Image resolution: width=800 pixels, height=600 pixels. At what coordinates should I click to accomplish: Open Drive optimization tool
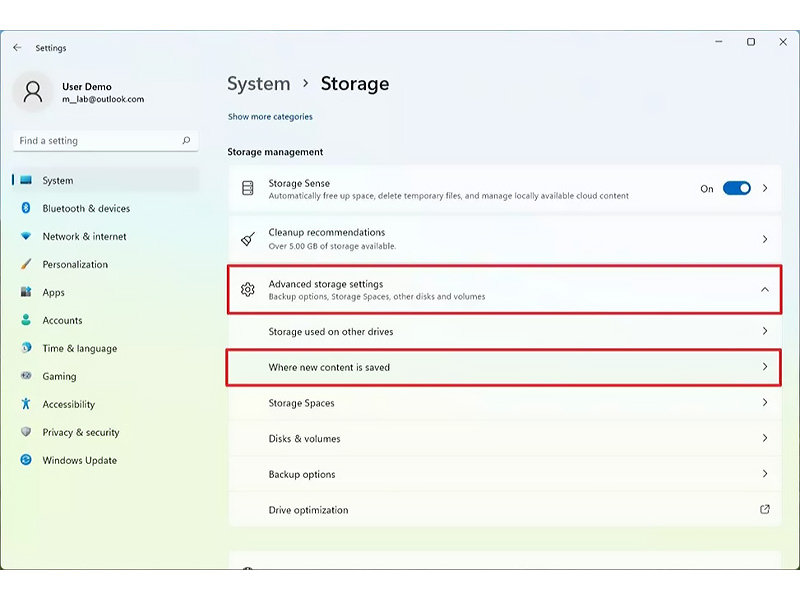click(x=504, y=510)
